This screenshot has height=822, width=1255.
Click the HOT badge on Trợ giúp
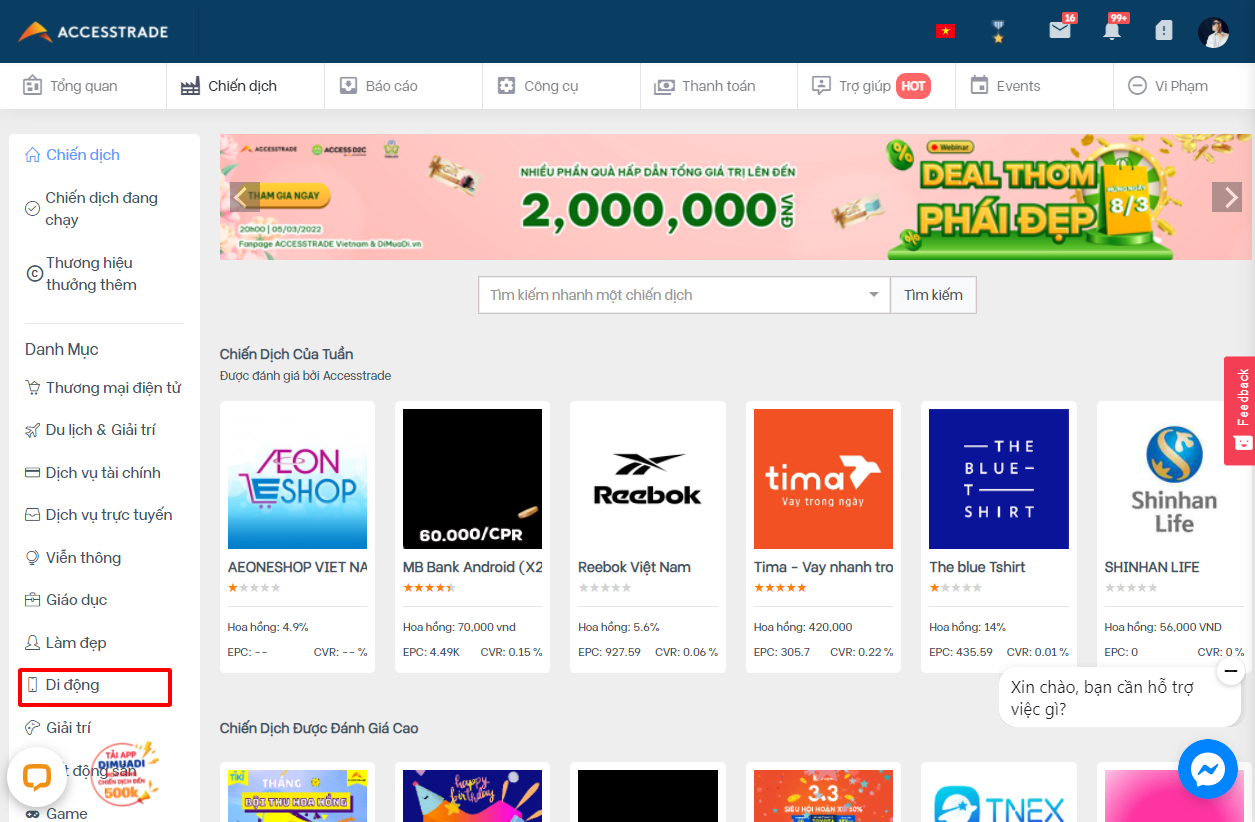[913, 86]
